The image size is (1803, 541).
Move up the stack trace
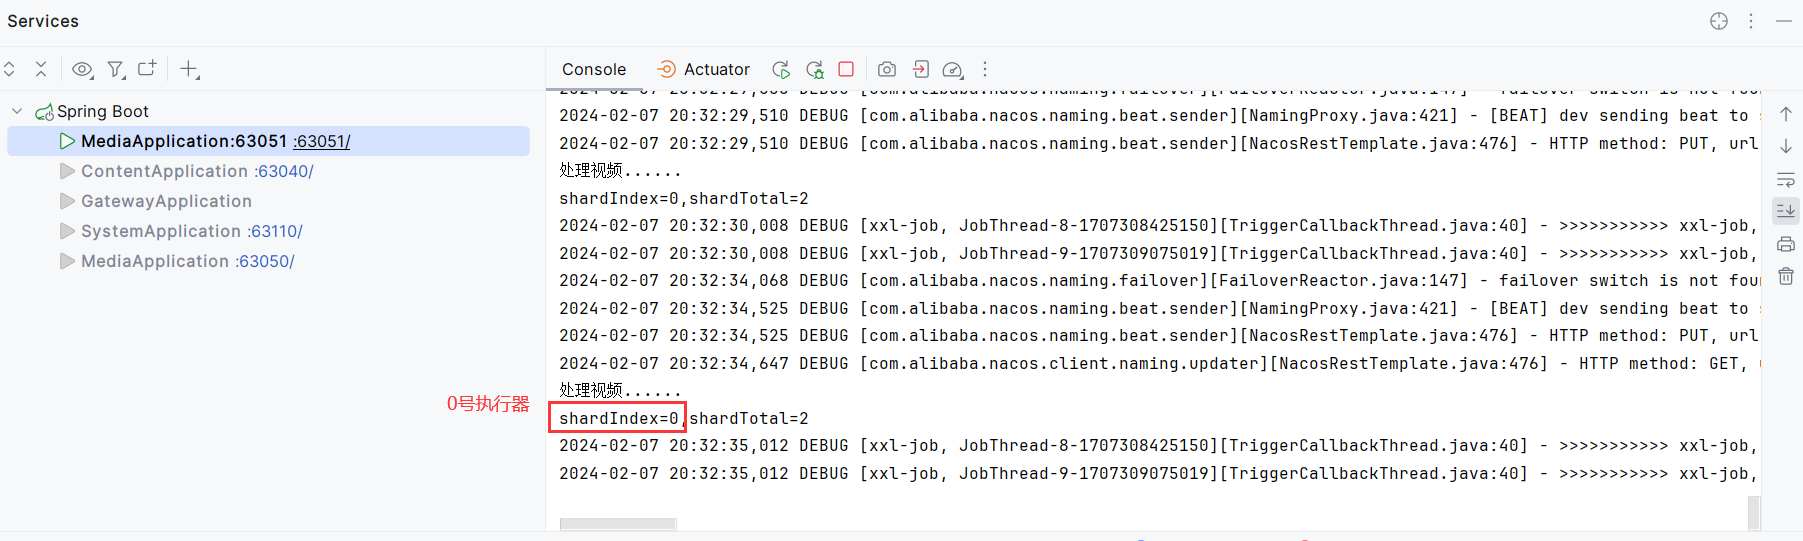1786,114
